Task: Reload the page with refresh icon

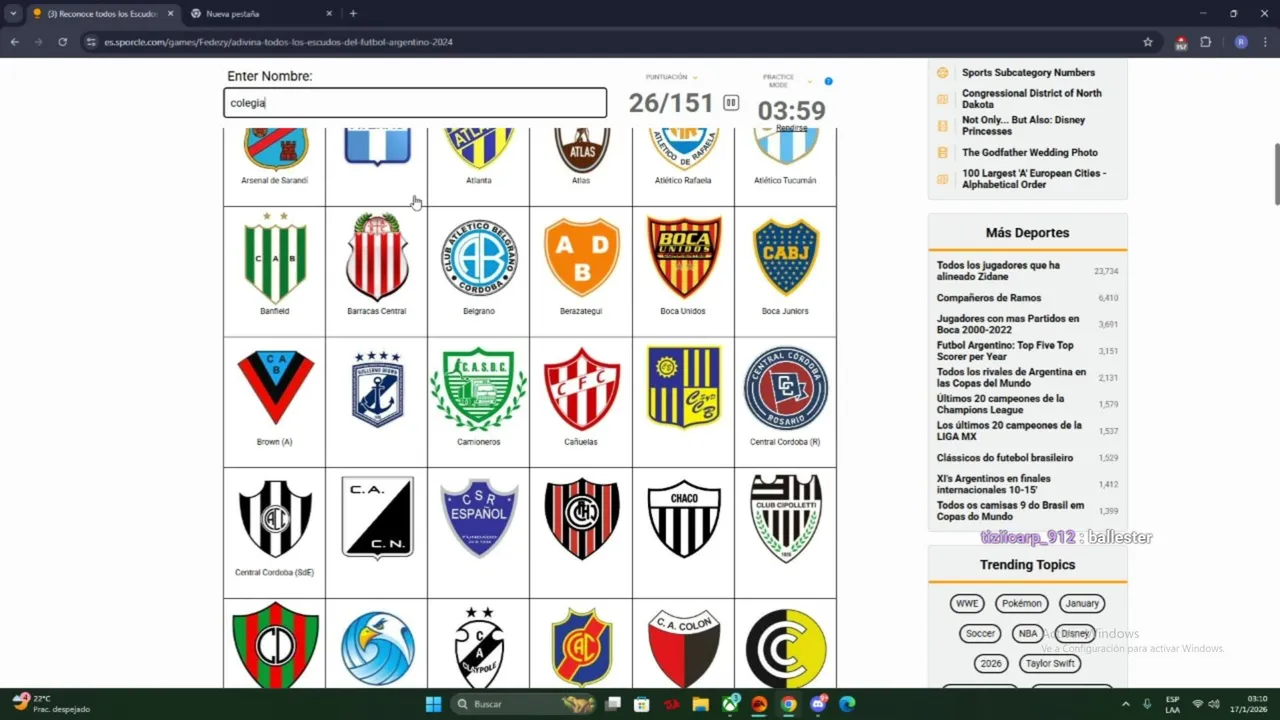Action: (62, 42)
